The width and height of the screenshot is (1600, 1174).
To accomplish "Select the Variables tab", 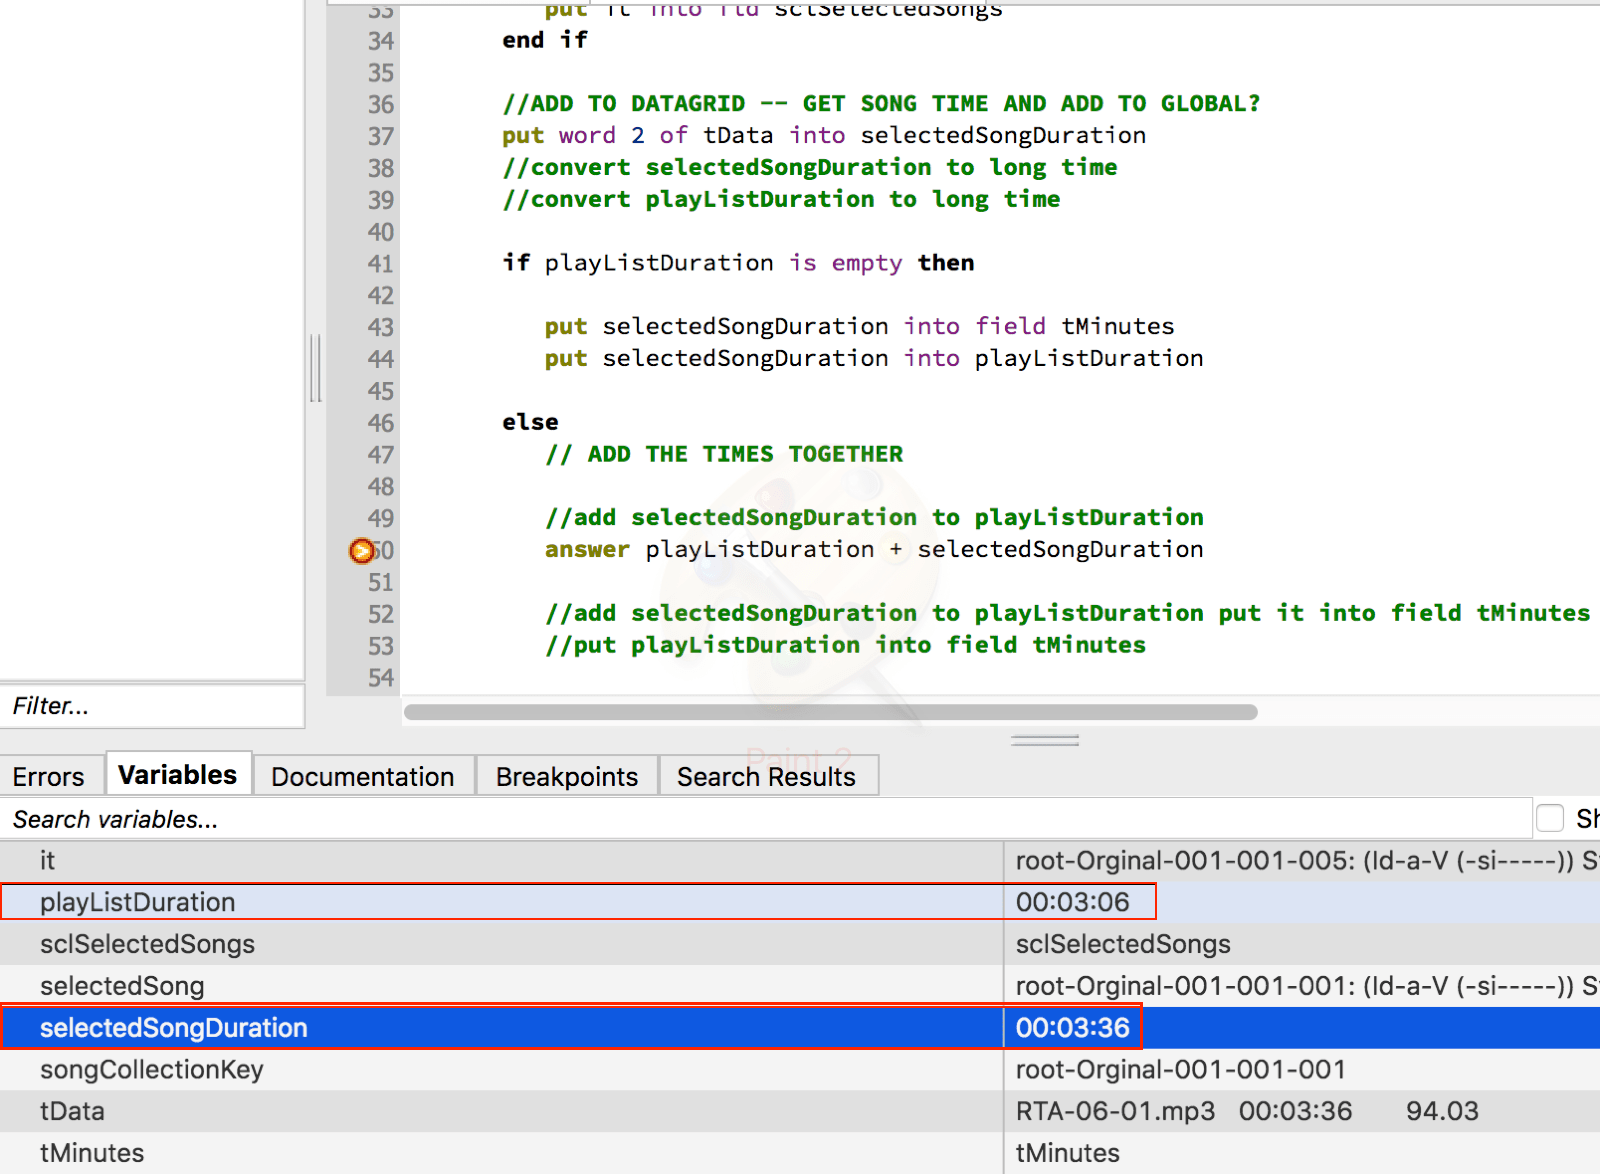I will click(177, 775).
